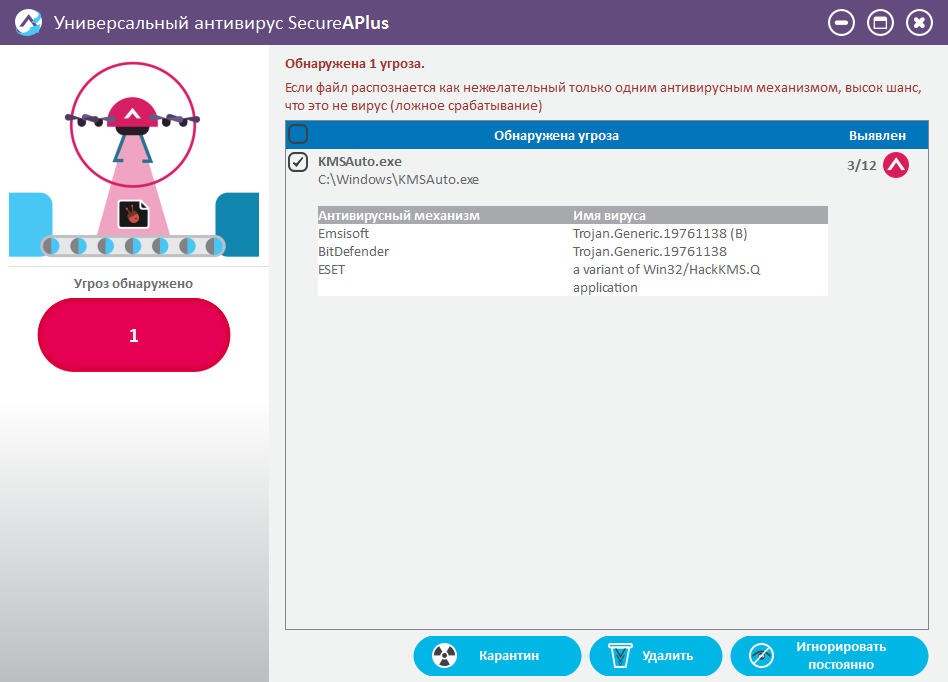The image size is (948, 682).
Task: Click the Обнаружена 1 угроза heading
Action: (x=355, y=63)
